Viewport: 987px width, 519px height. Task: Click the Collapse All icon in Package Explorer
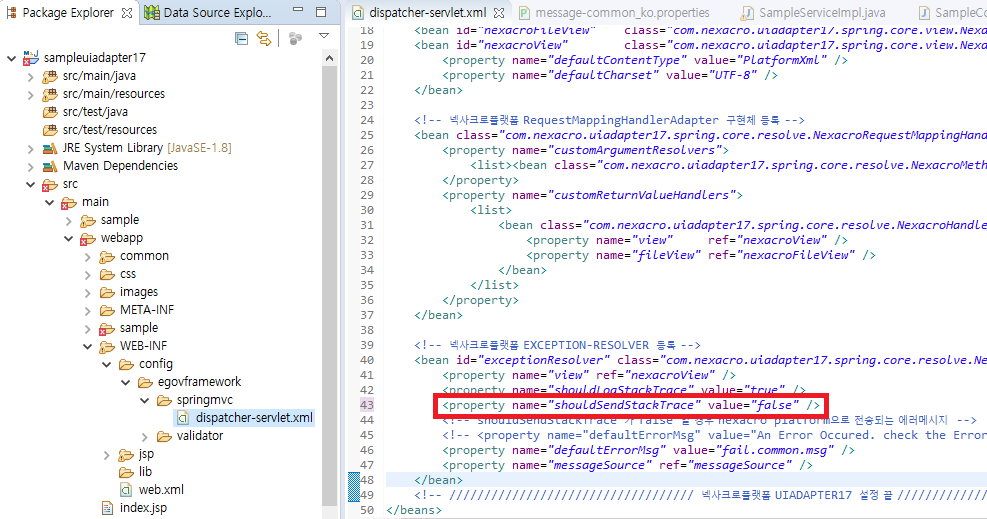point(241,38)
